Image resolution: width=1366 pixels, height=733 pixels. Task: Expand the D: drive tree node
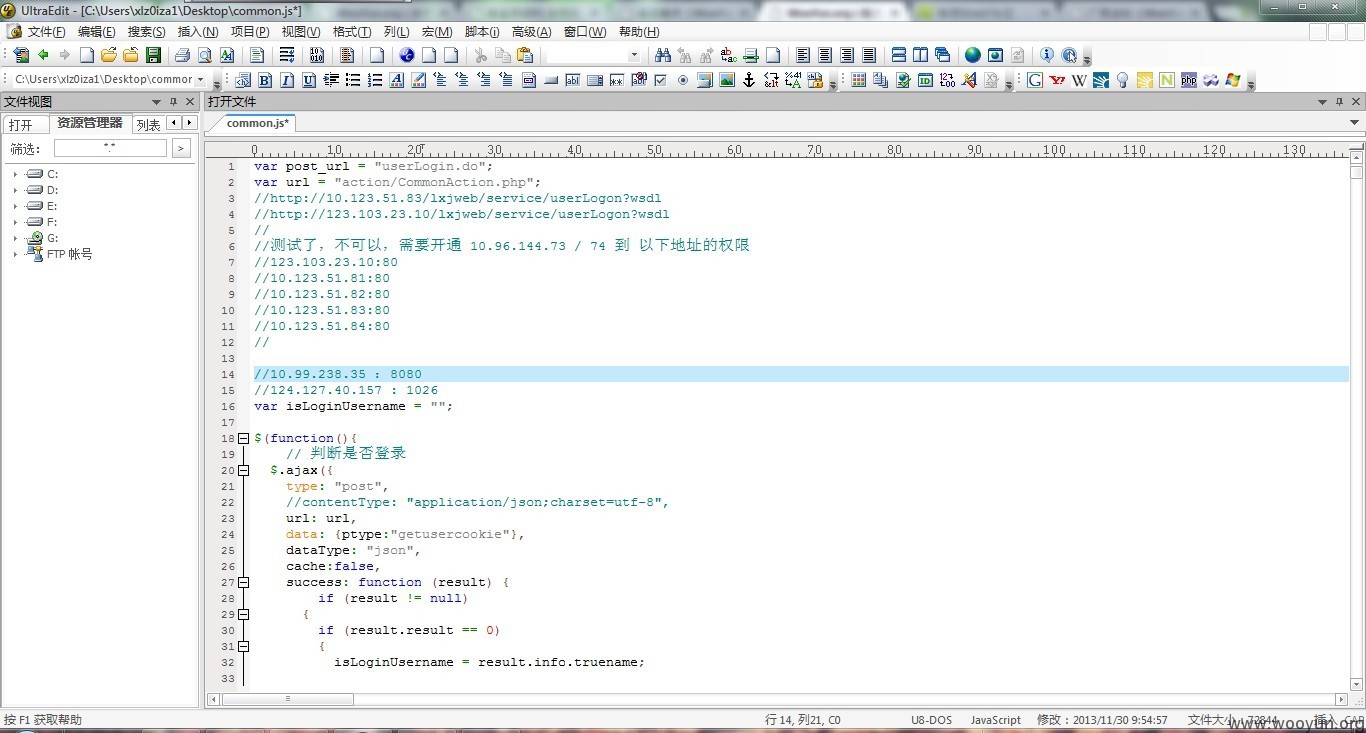pyautogui.click(x=15, y=190)
